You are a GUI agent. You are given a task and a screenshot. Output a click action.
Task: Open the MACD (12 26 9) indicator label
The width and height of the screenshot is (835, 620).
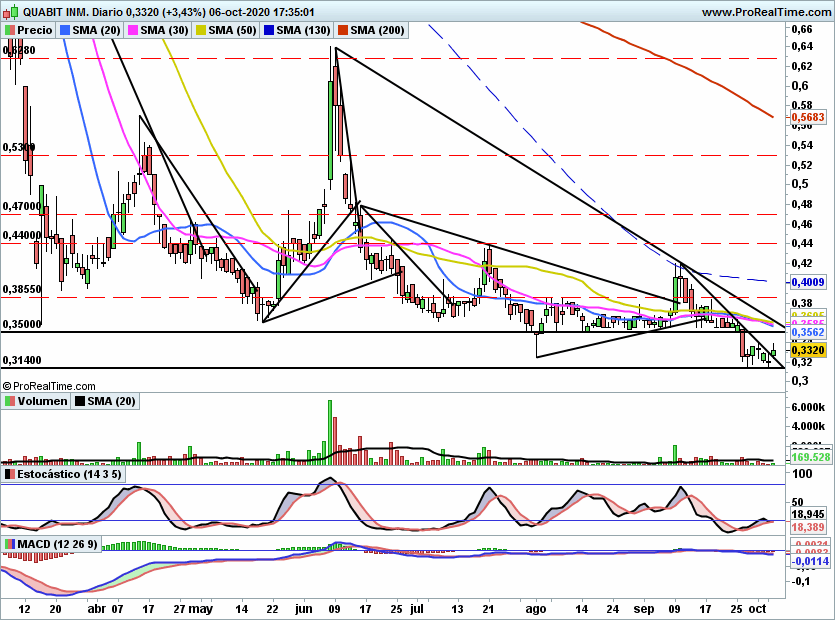(x=51, y=544)
